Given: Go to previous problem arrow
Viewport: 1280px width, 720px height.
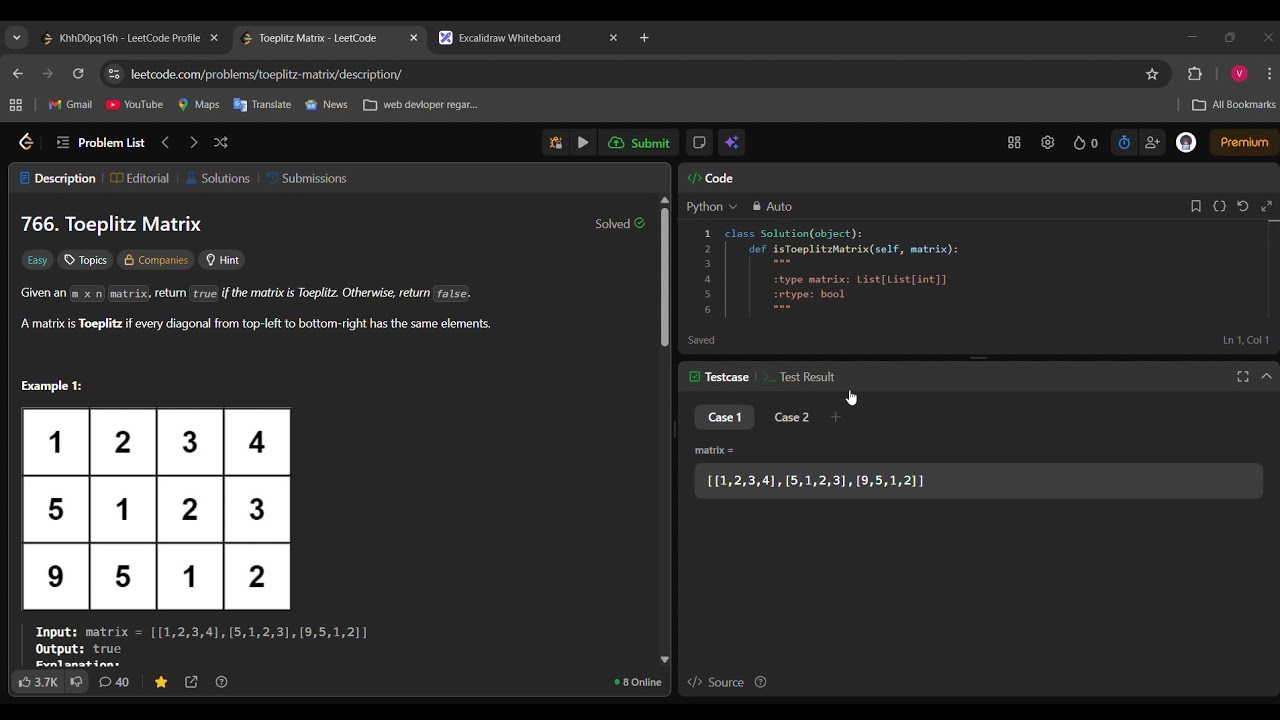Looking at the screenshot, I should [166, 142].
